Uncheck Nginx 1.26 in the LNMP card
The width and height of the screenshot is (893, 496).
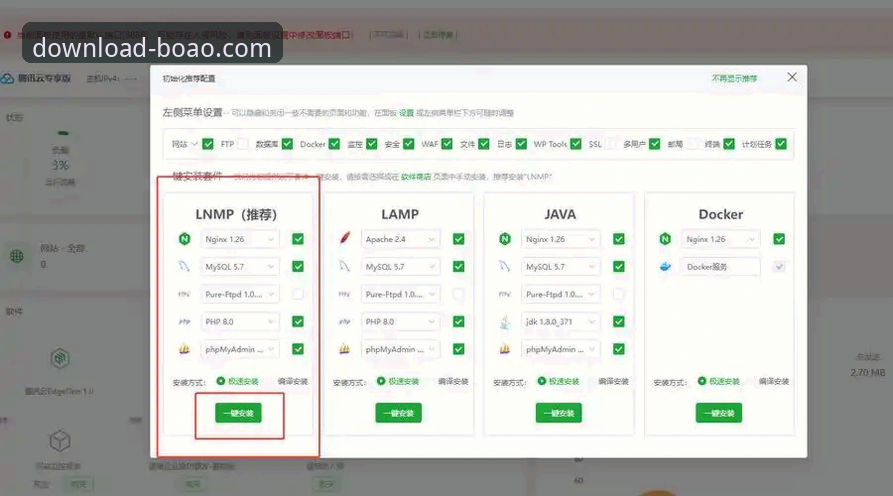[298, 239]
